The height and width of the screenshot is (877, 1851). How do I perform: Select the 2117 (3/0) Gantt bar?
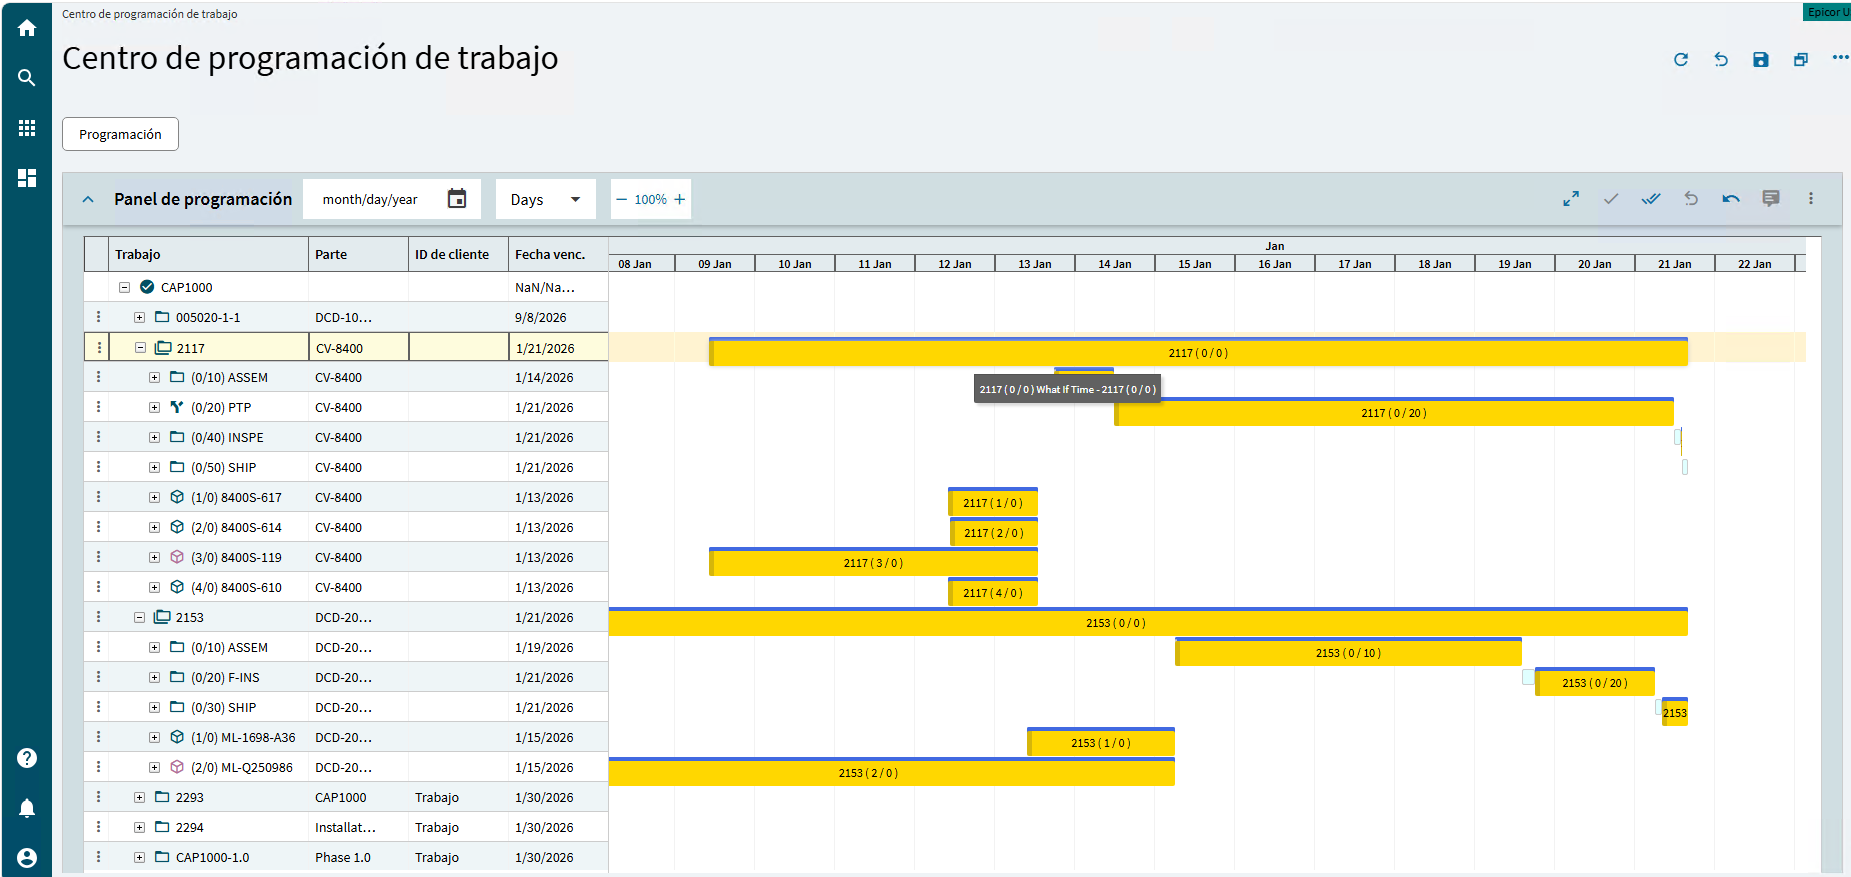point(873,562)
